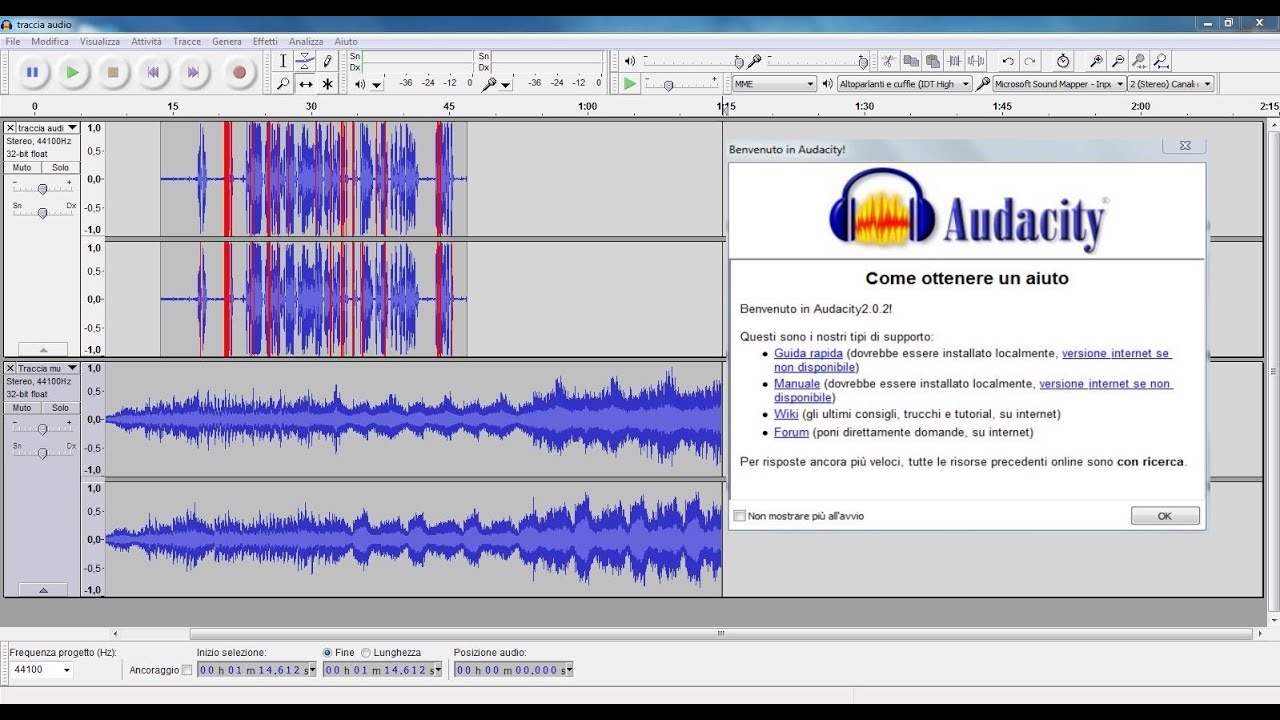The image size is (1280, 720).
Task: Undo the last action
Action: point(1008,61)
